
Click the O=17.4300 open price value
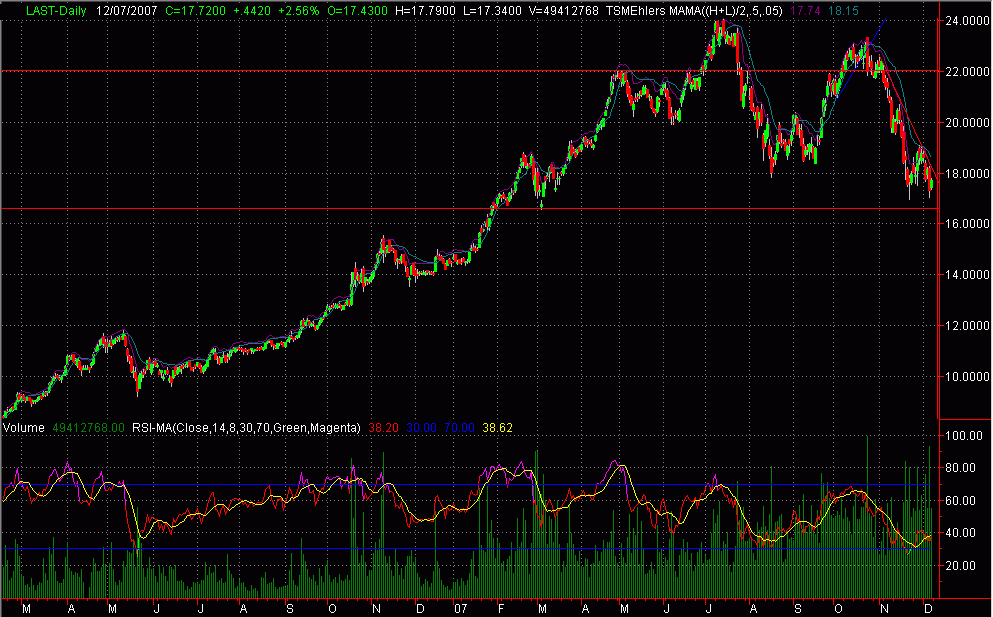point(325,8)
